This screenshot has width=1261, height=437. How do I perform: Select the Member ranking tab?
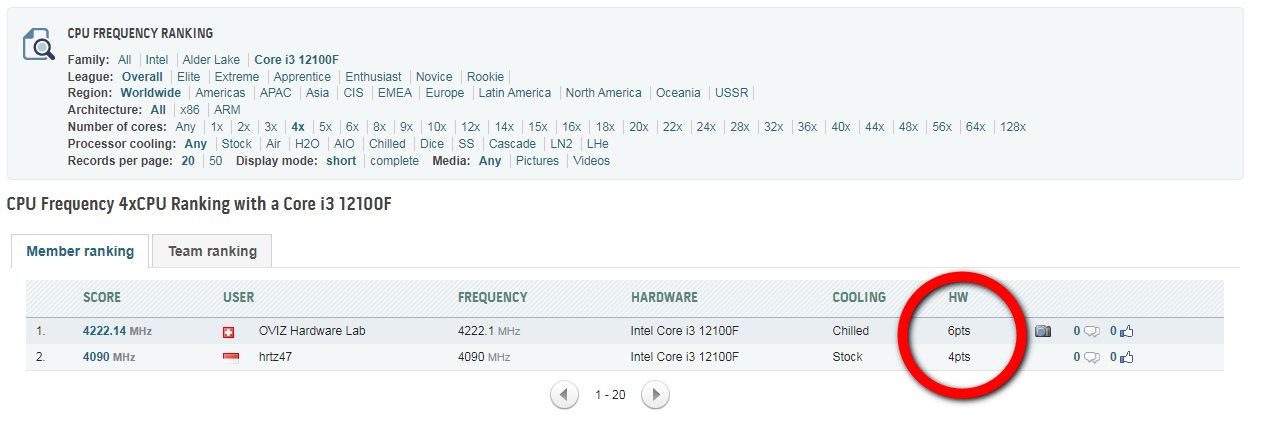(x=80, y=251)
